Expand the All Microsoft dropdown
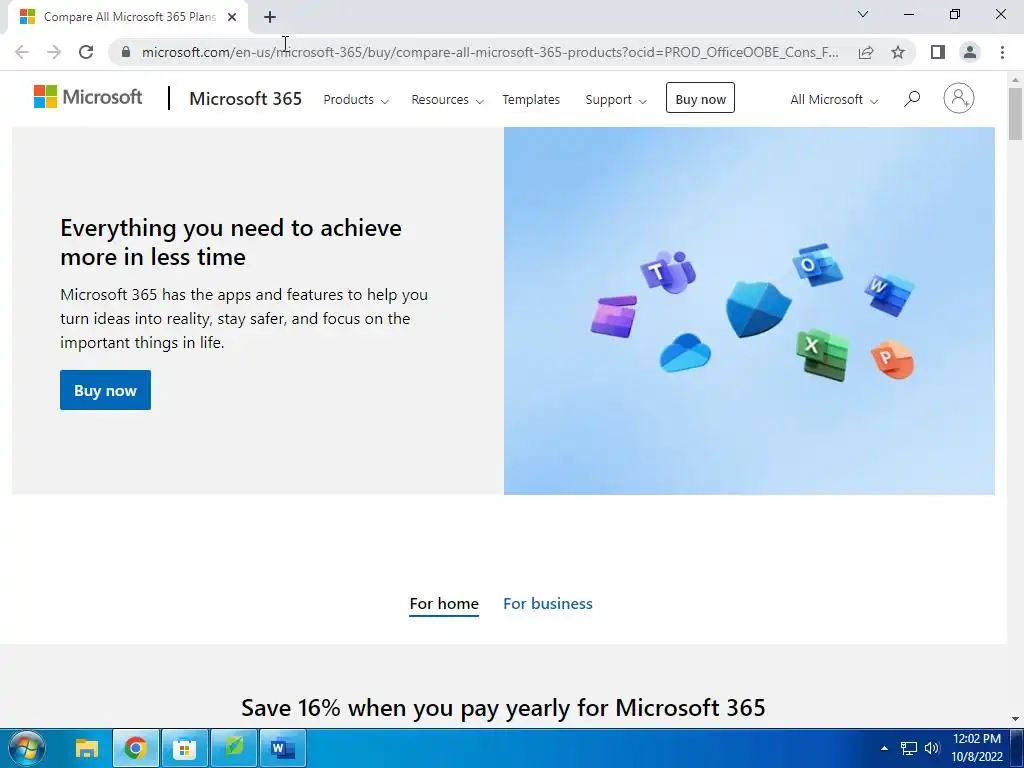The width and height of the screenshot is (1024, 768). [x=834, y=100]
